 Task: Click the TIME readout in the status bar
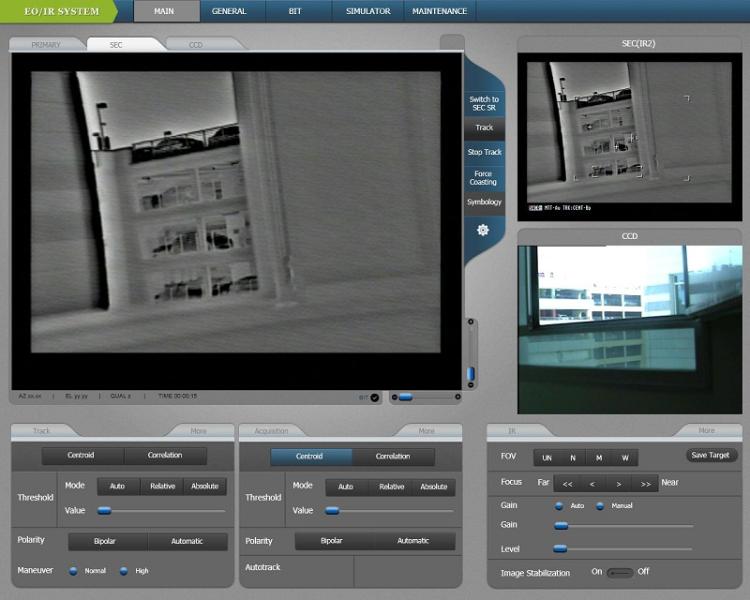177,396
